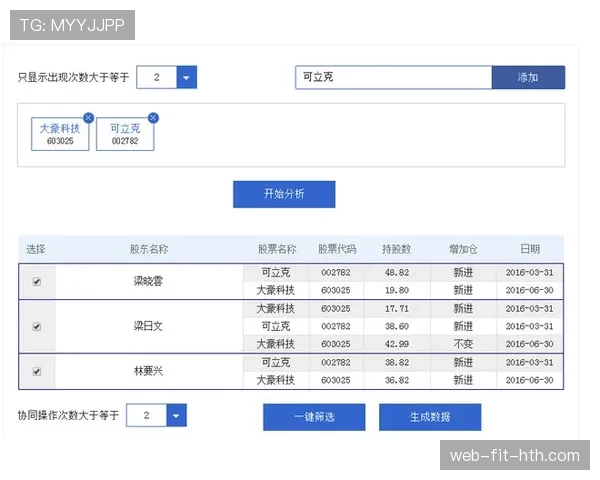Click the 增加仓 column header

[x=463, y=249]
